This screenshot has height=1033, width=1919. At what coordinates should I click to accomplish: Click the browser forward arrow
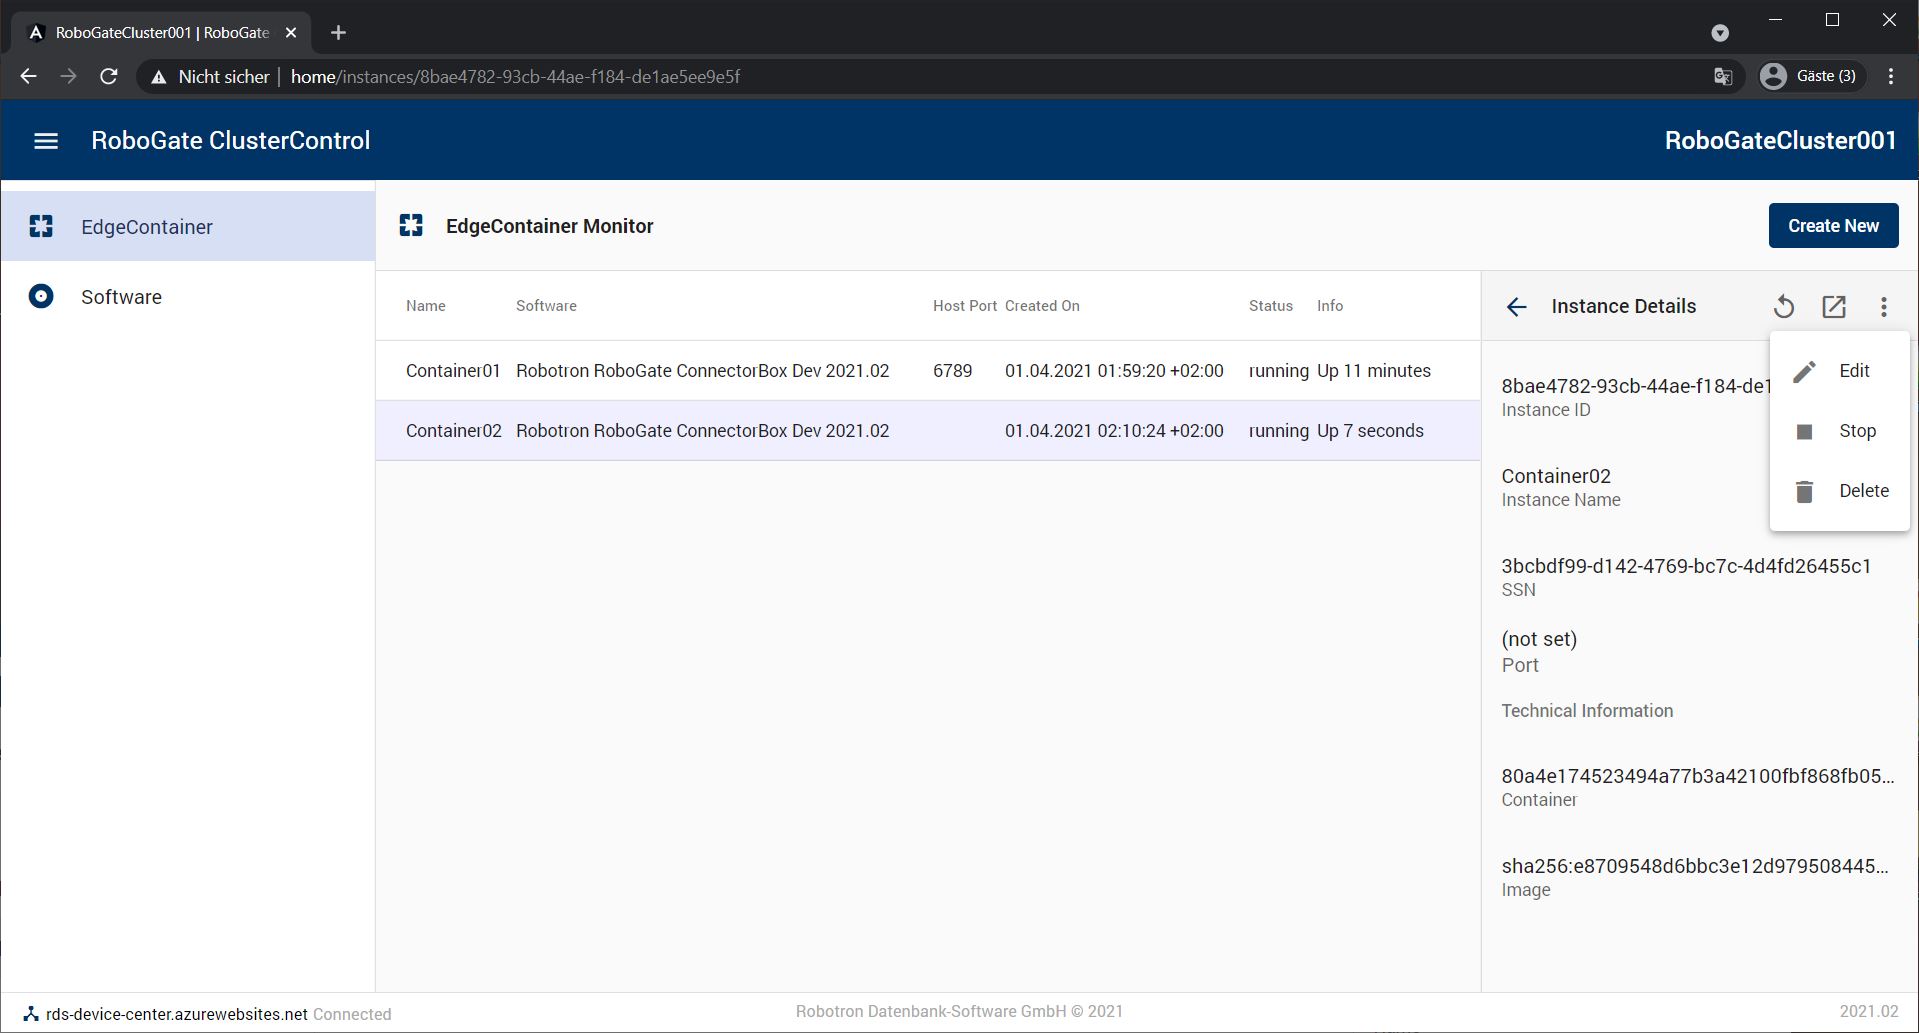click(68, 77)
